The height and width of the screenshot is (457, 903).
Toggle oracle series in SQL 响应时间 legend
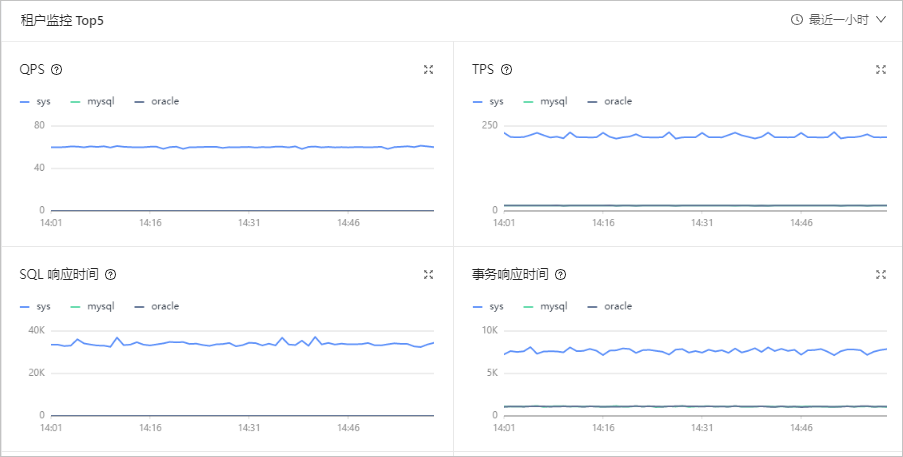[x=156, y=306]
